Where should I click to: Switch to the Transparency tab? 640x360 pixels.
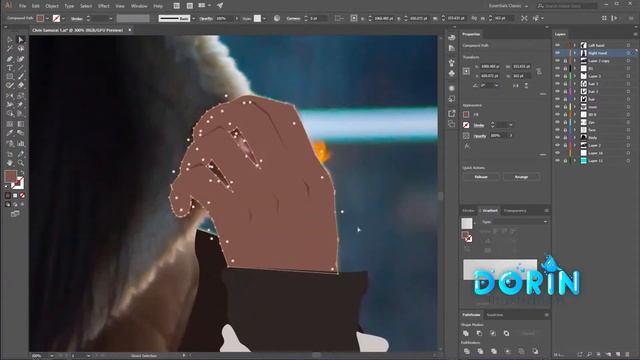point(515,211)
